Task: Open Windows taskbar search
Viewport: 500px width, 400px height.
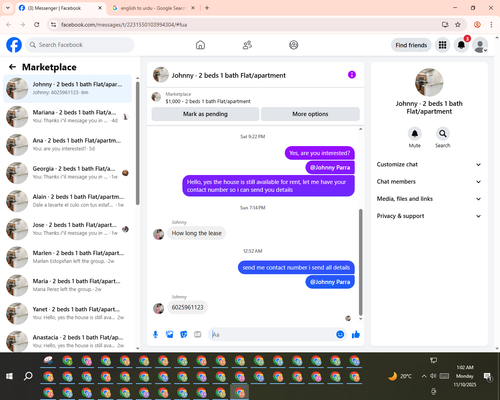Action: (28, 376)
